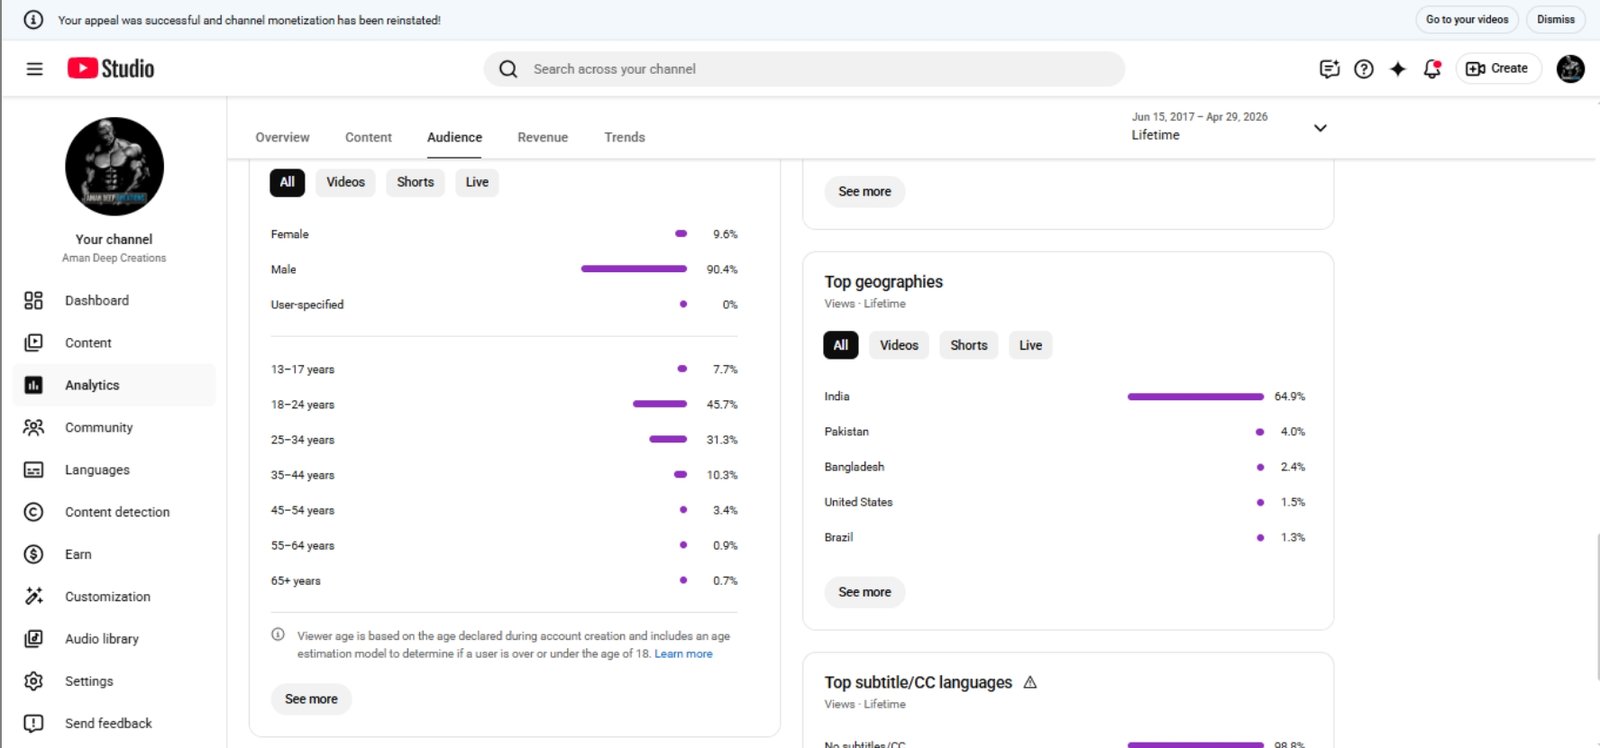Select Shorts filter in age and gender card
This screenshot has width=1600, height=748.
pos(415,182)
